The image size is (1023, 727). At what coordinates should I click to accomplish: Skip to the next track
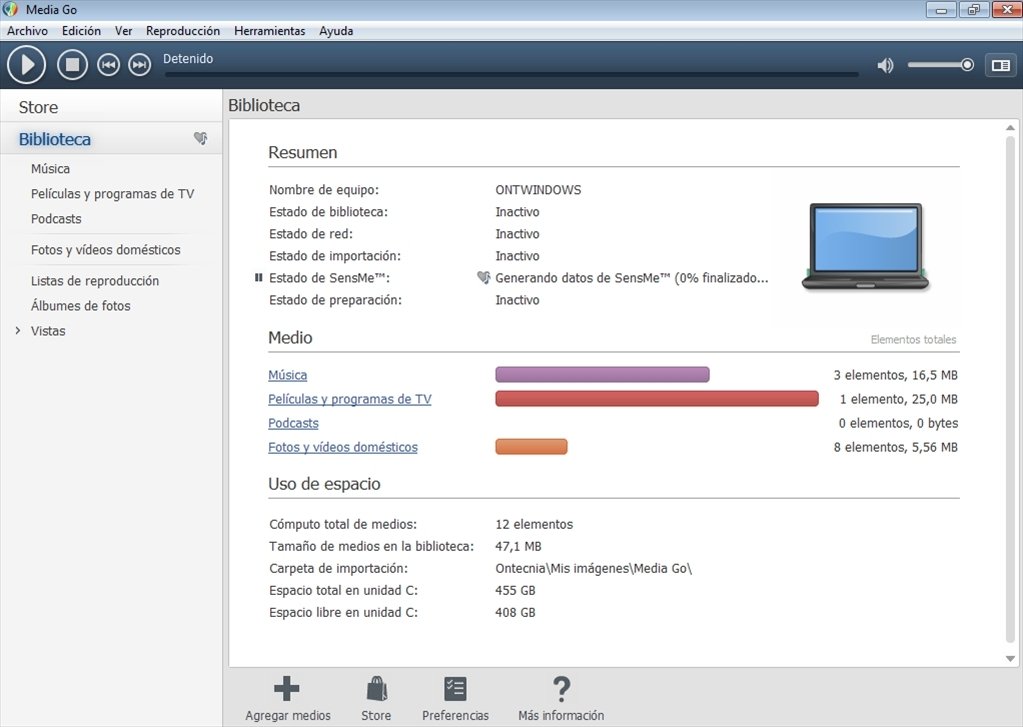(139, 65)
